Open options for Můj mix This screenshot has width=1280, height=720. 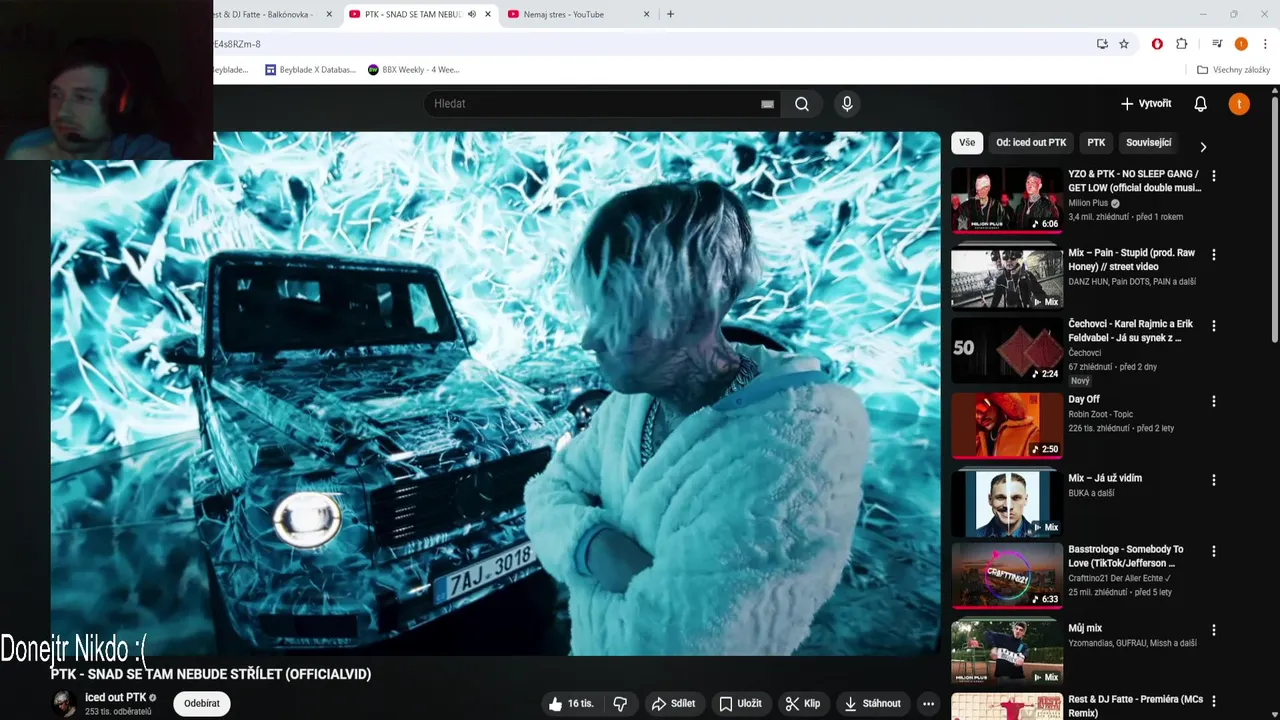pos(1214,630)
